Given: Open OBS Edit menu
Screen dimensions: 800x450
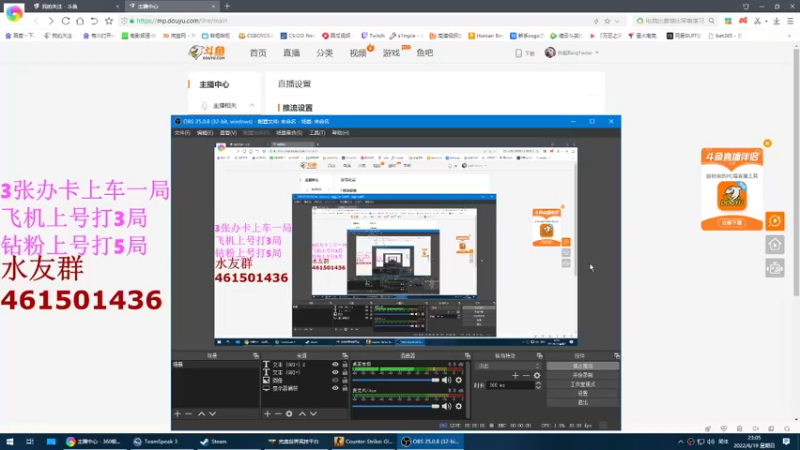Looking at the screenshot, I should click(205, 133).
